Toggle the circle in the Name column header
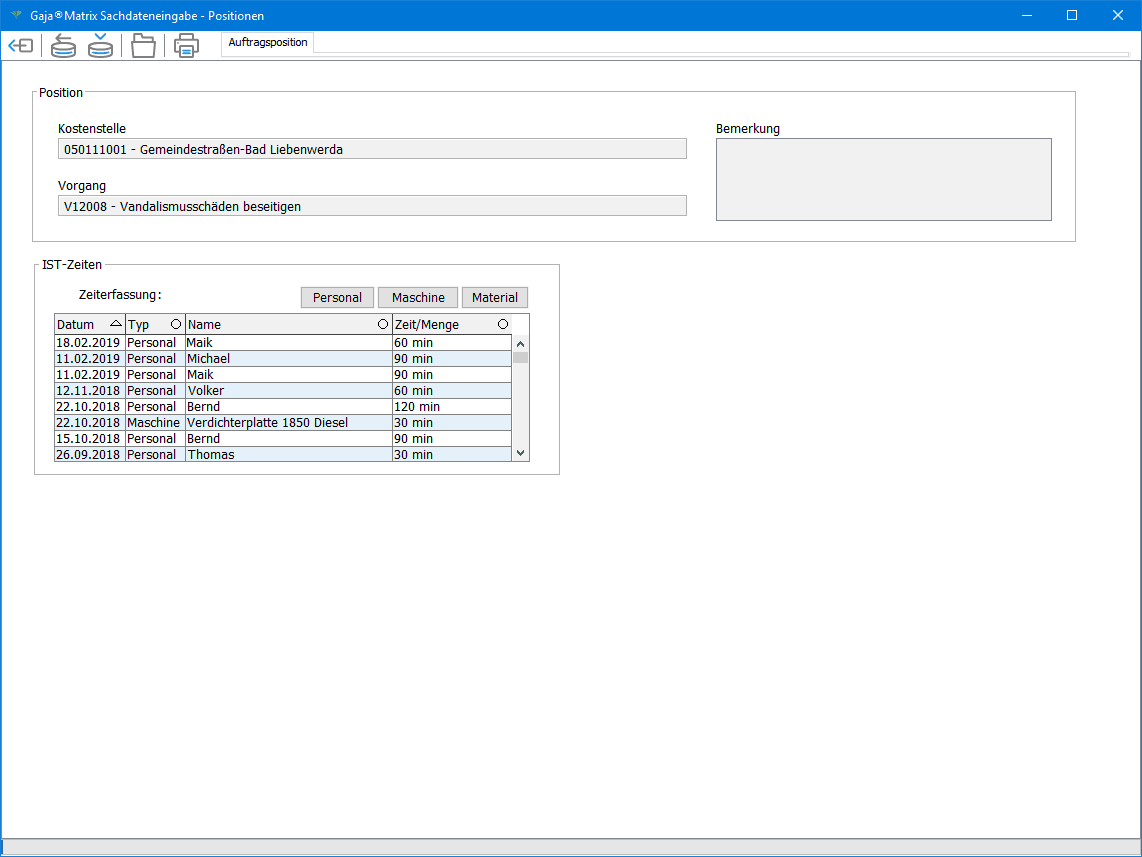This screenshot has height=857, width=1142. pos(383,324)
